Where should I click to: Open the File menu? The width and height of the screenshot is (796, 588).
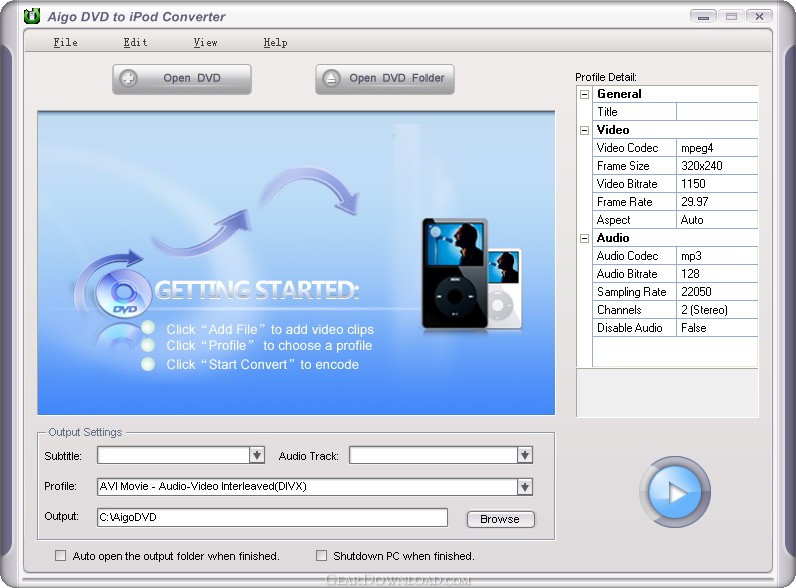[65, 43]
